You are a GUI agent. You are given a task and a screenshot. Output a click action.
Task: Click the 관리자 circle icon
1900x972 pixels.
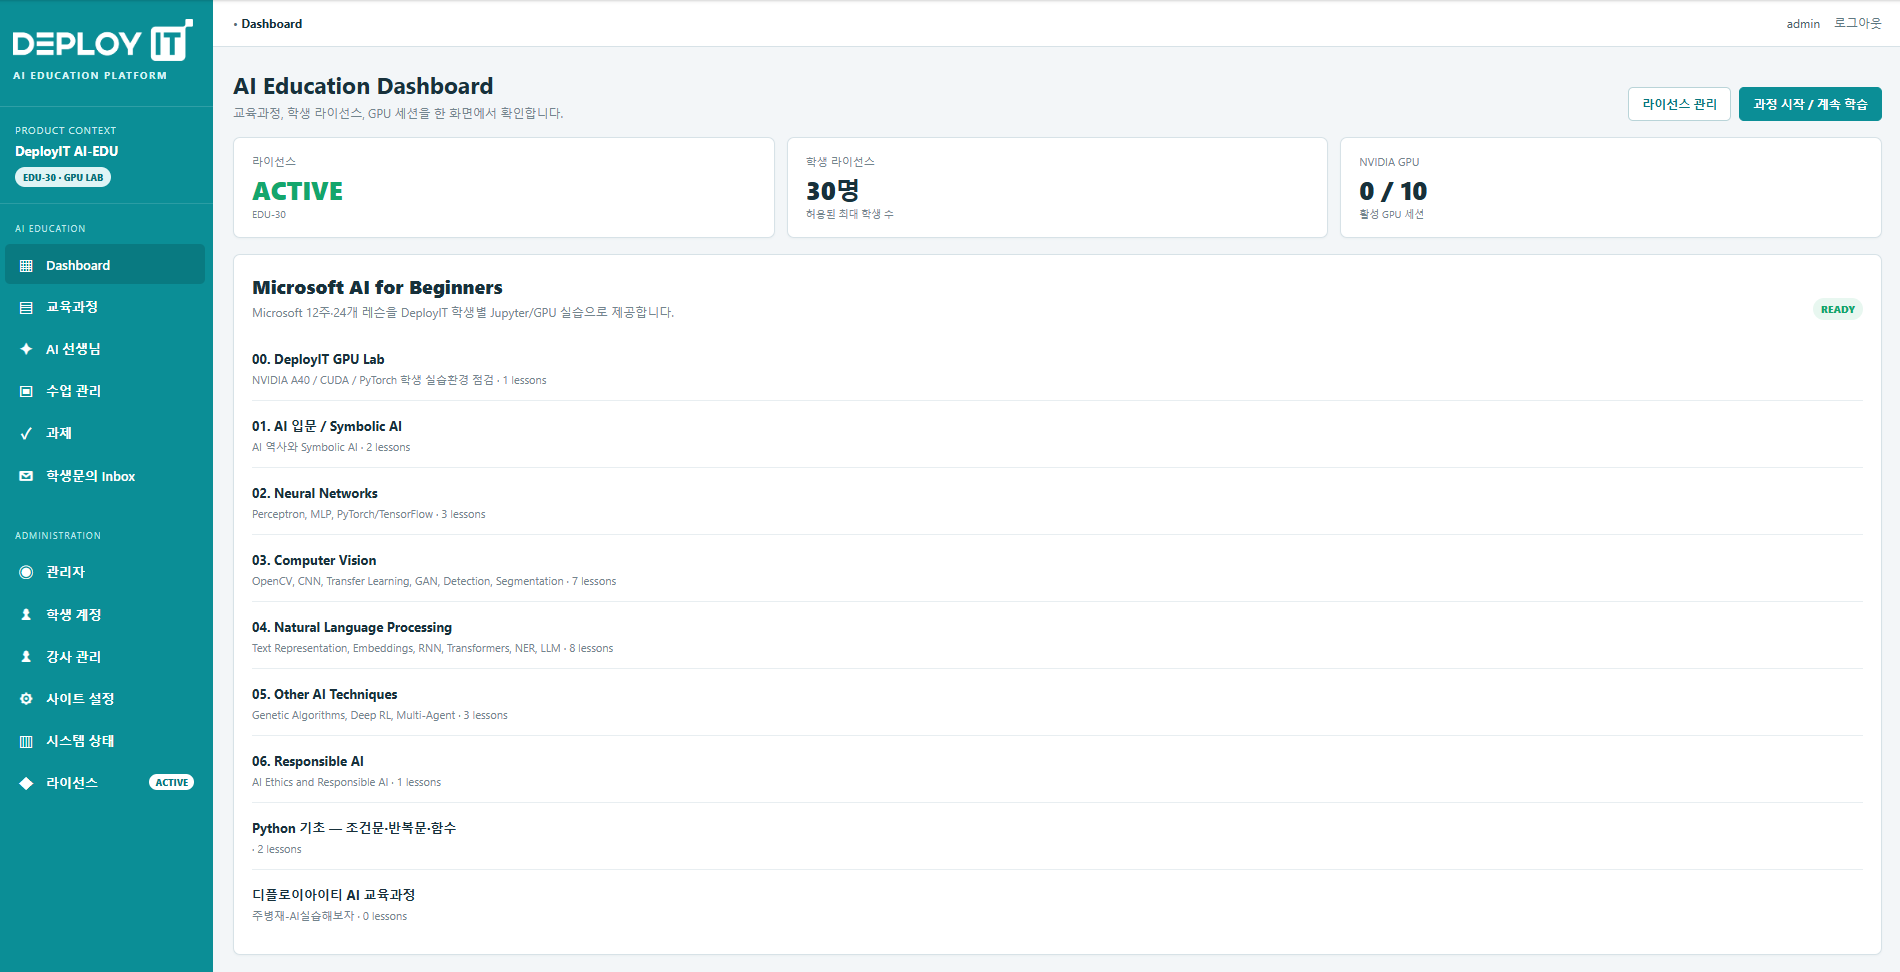click(26, 573)
